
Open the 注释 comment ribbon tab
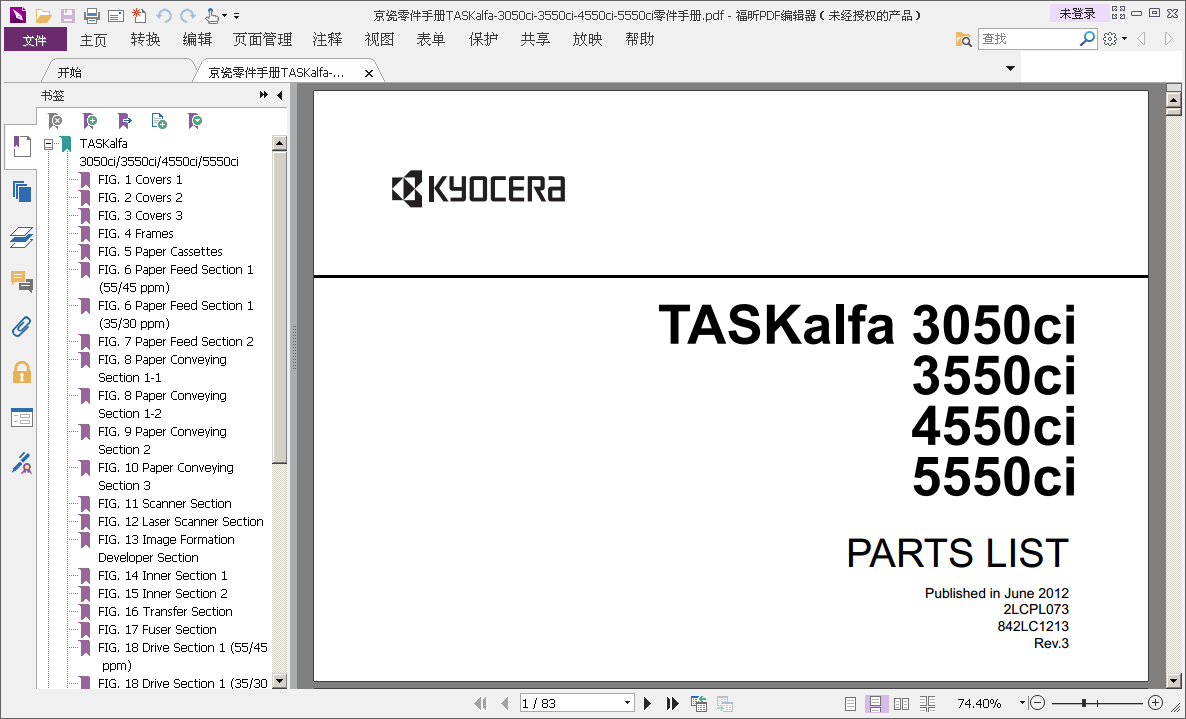(x=328, y=40)
